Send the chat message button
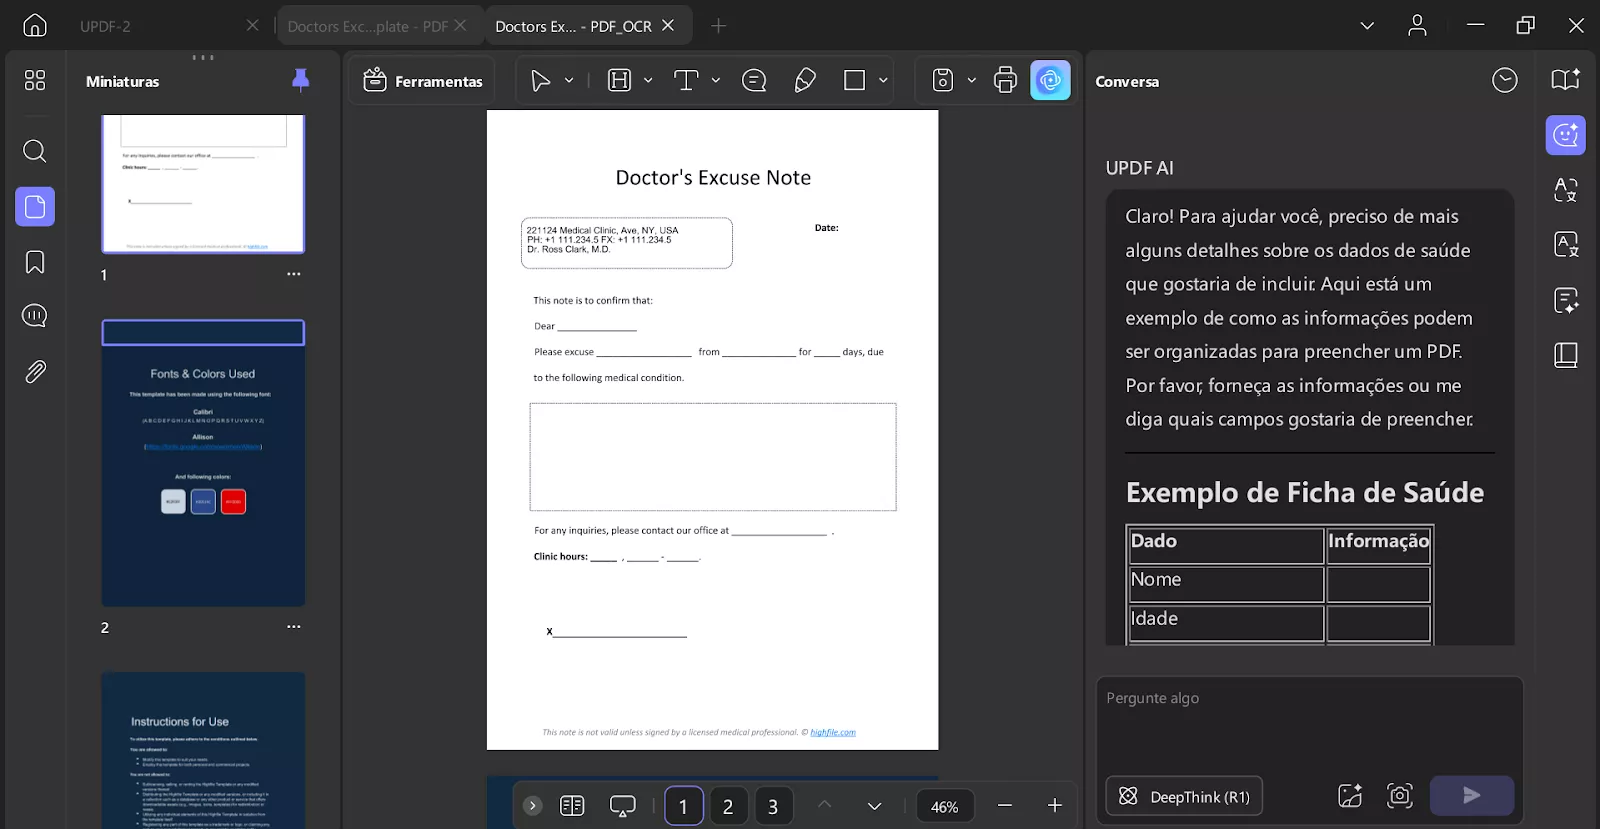1600x829 pixels. click(1472, 795)
